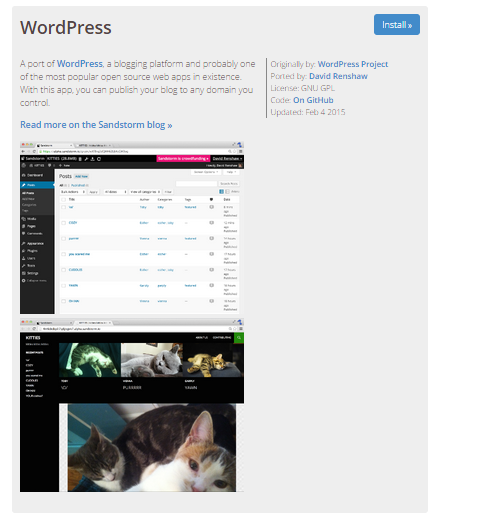Open the On GitHub code link
The height and width of the screenshot is (523, 488).
click(313, 100)
